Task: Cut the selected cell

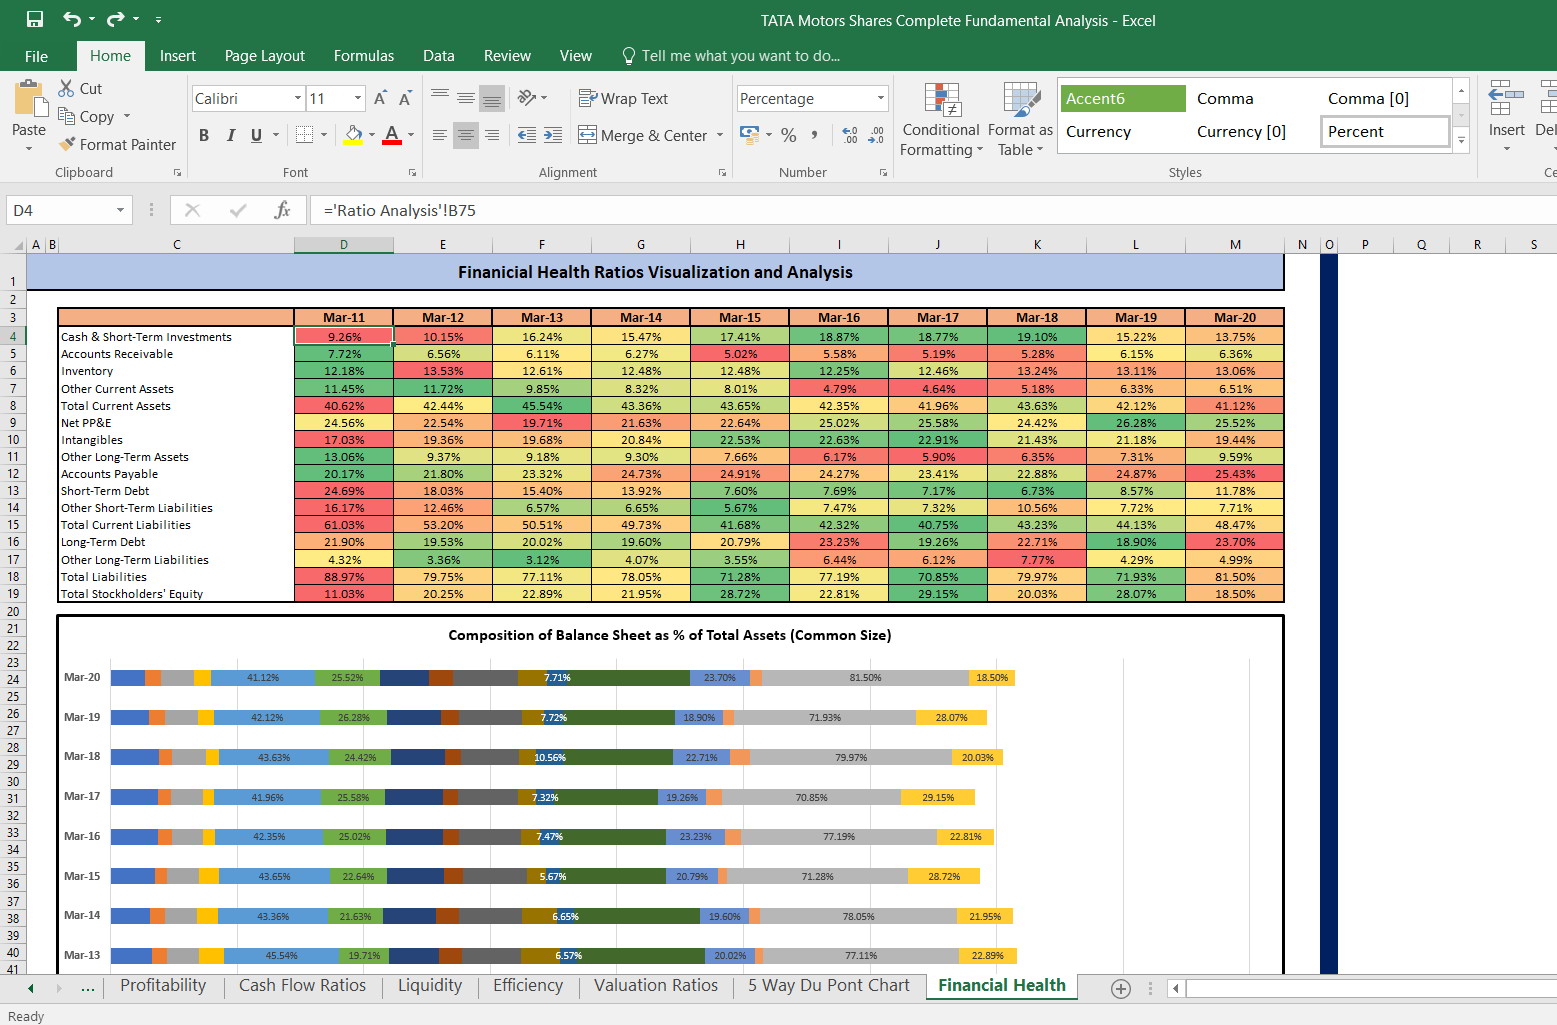Action: [80, 88]
